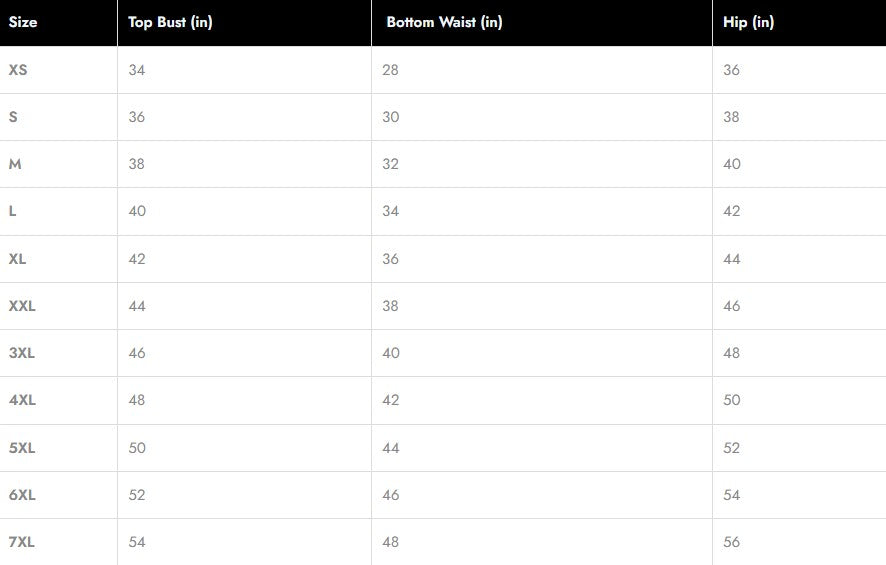Select the 3XL size row label
This screenshot has width=886, height=565.
point(22,353)
